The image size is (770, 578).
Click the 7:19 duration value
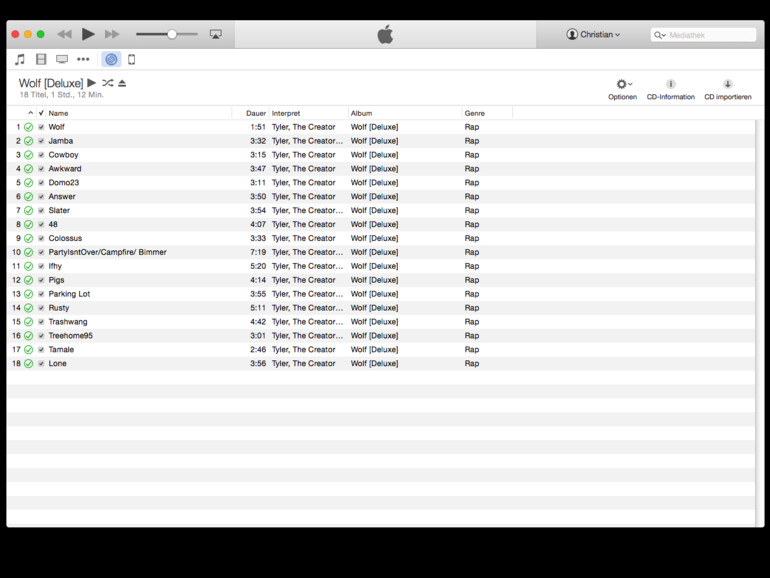click(x=258, y=252)
